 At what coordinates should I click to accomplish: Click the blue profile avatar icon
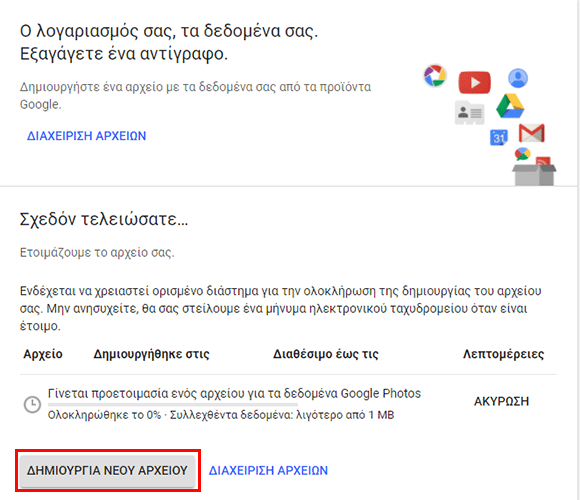pyautogui.click(x=518, y=78)
